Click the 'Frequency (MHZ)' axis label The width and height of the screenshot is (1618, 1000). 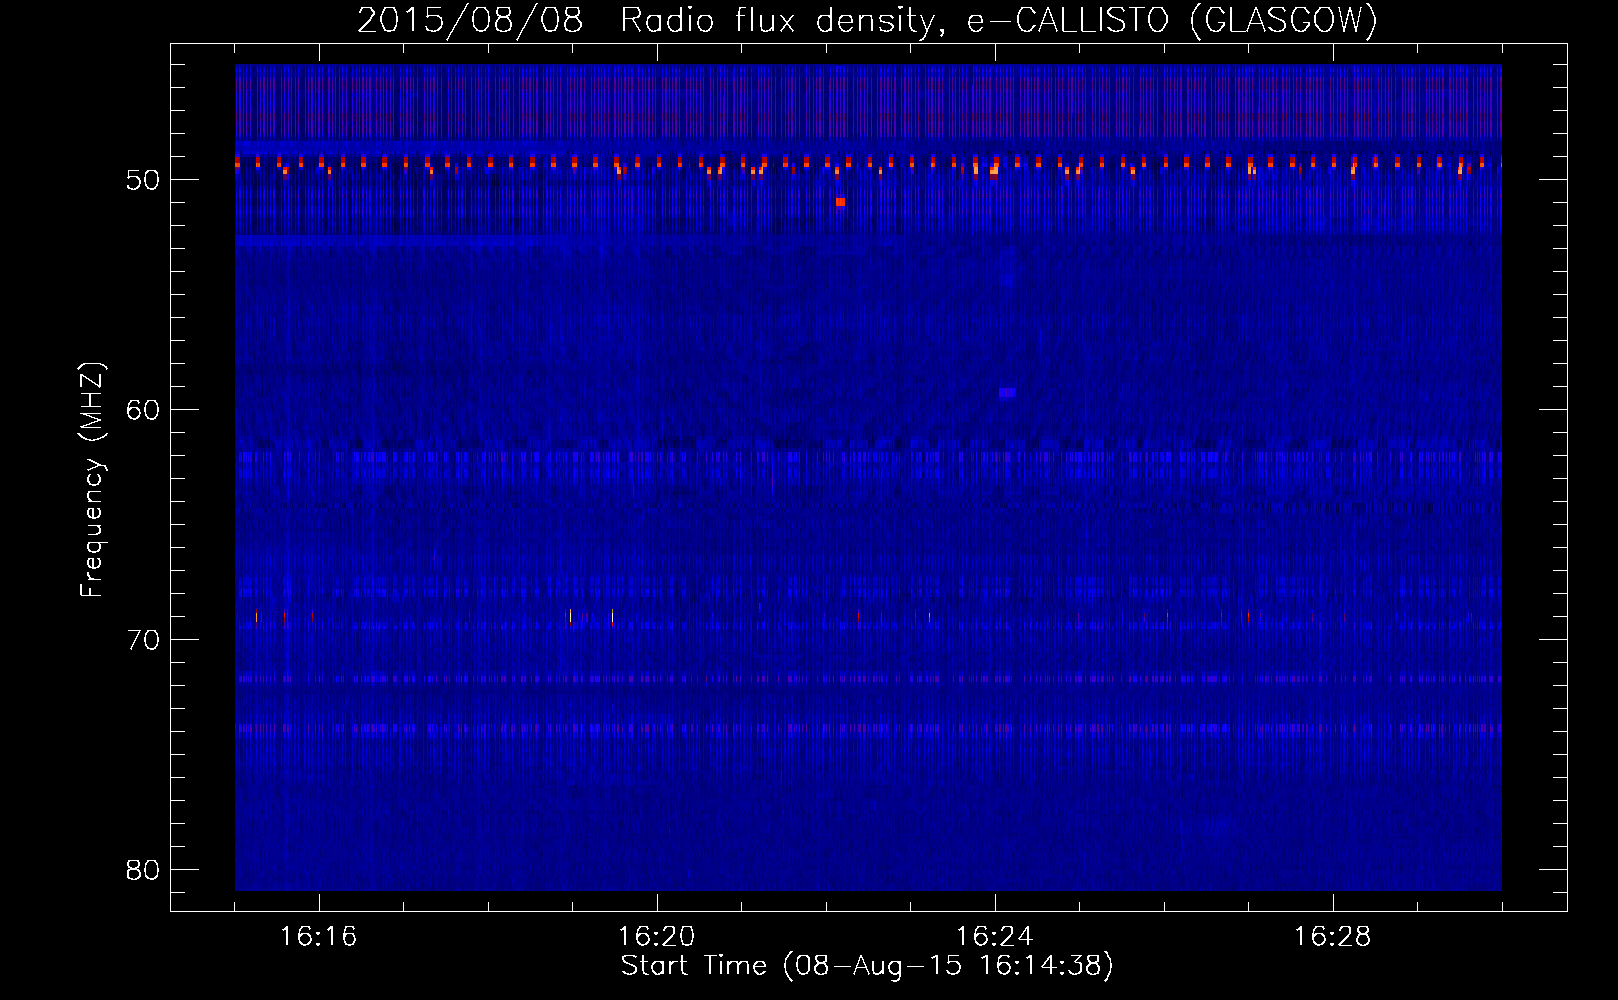click(x=92, y=480)
